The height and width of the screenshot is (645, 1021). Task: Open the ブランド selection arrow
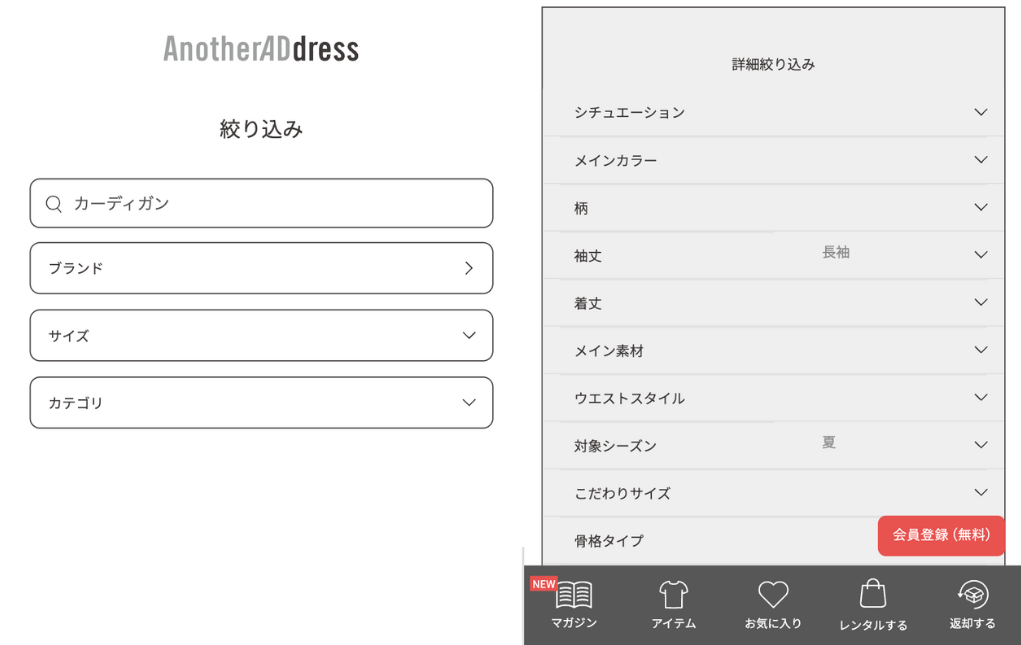tap(469, 268)
